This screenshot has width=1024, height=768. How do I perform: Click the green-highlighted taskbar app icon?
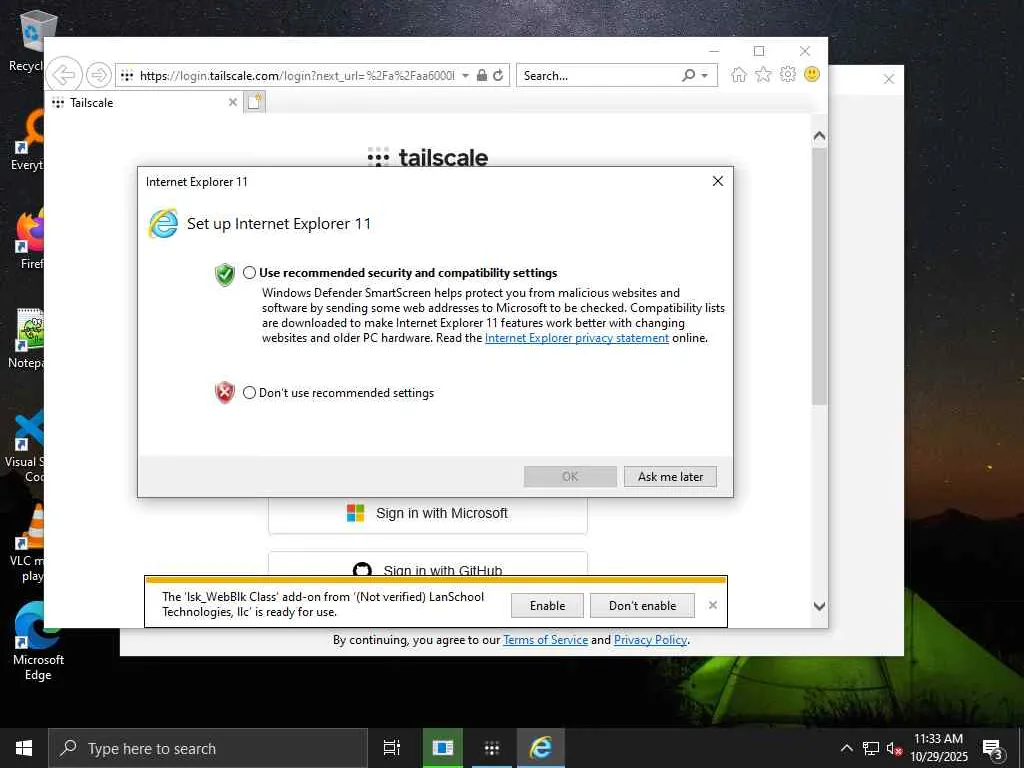(442, 748)
